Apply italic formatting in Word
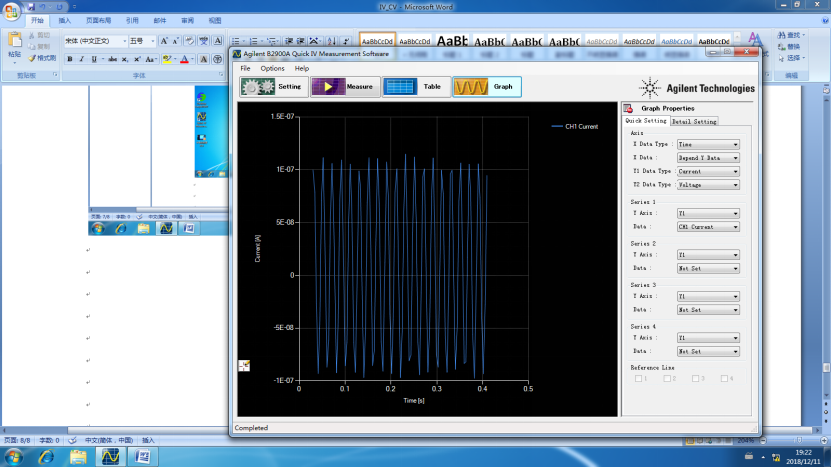 [x=82, y=59]
